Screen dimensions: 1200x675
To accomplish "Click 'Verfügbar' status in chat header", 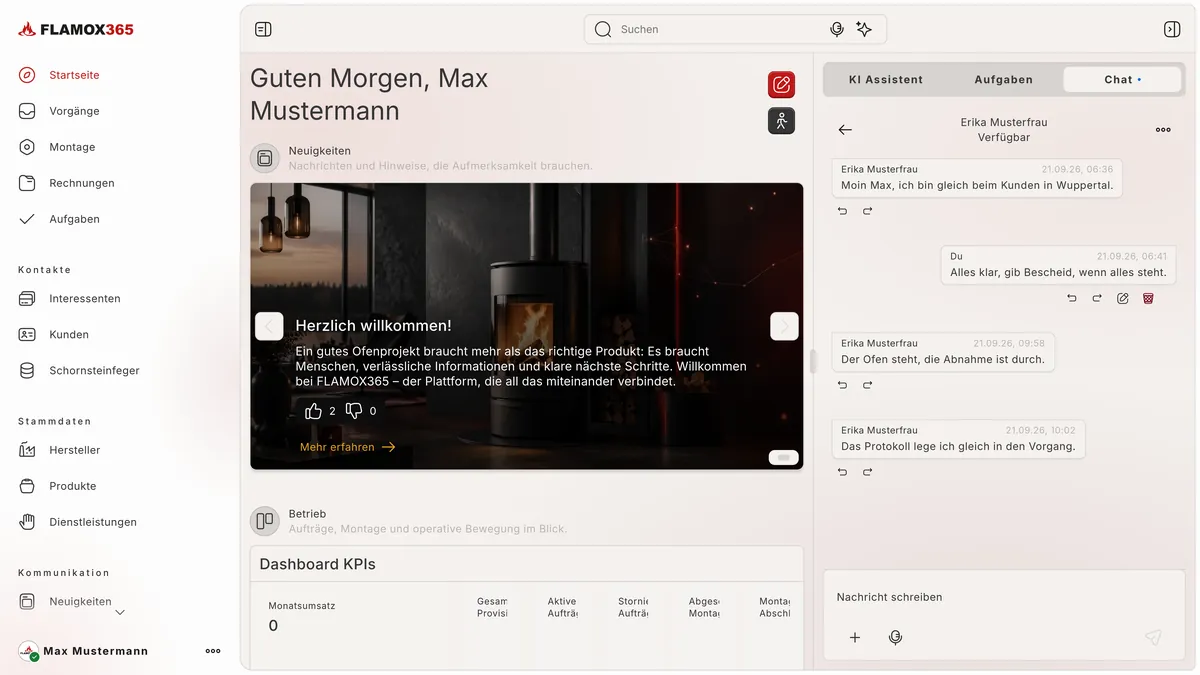I will tap(1004, 138).
